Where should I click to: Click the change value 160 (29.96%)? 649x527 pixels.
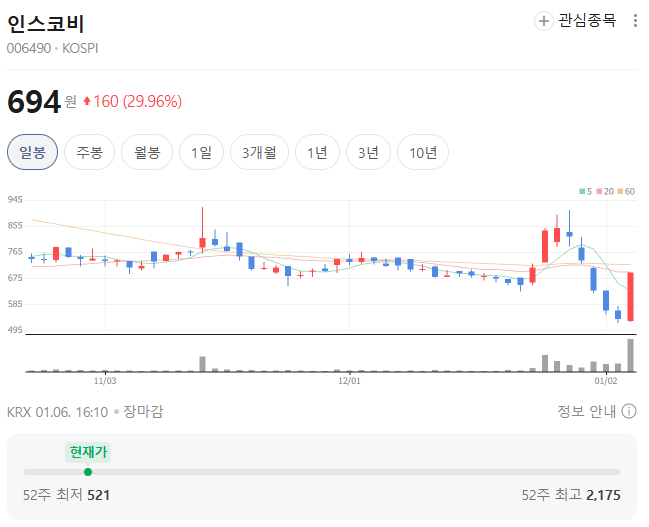(132, 101)
